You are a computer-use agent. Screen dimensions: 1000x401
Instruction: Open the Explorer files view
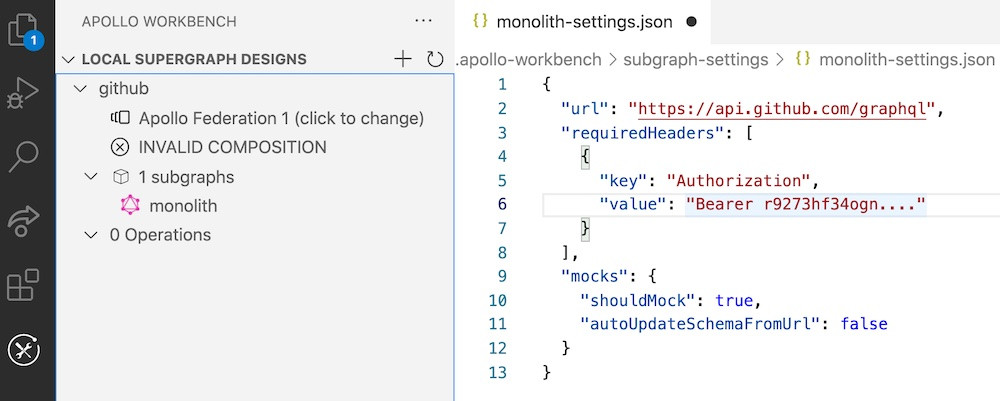coord(26,31)
